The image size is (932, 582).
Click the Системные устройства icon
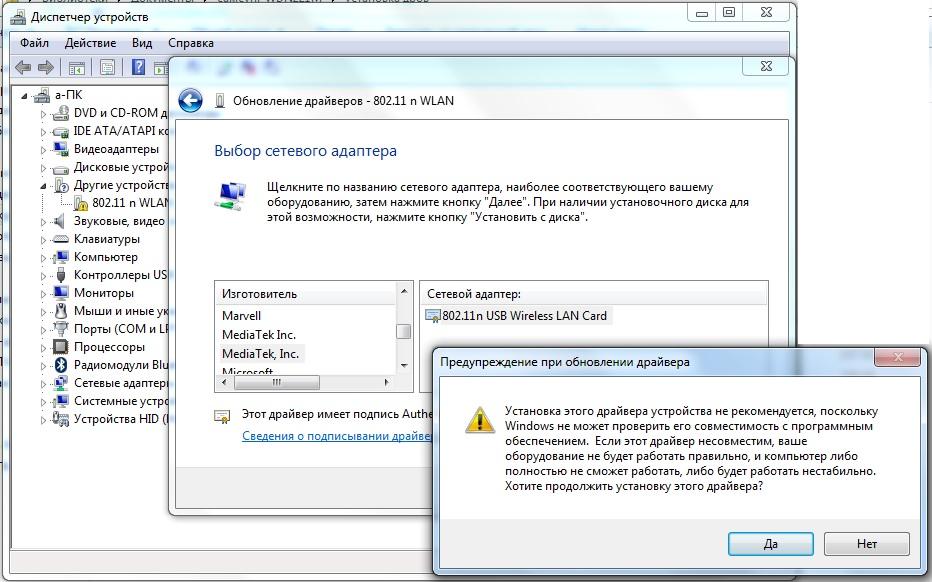[61, 401]
